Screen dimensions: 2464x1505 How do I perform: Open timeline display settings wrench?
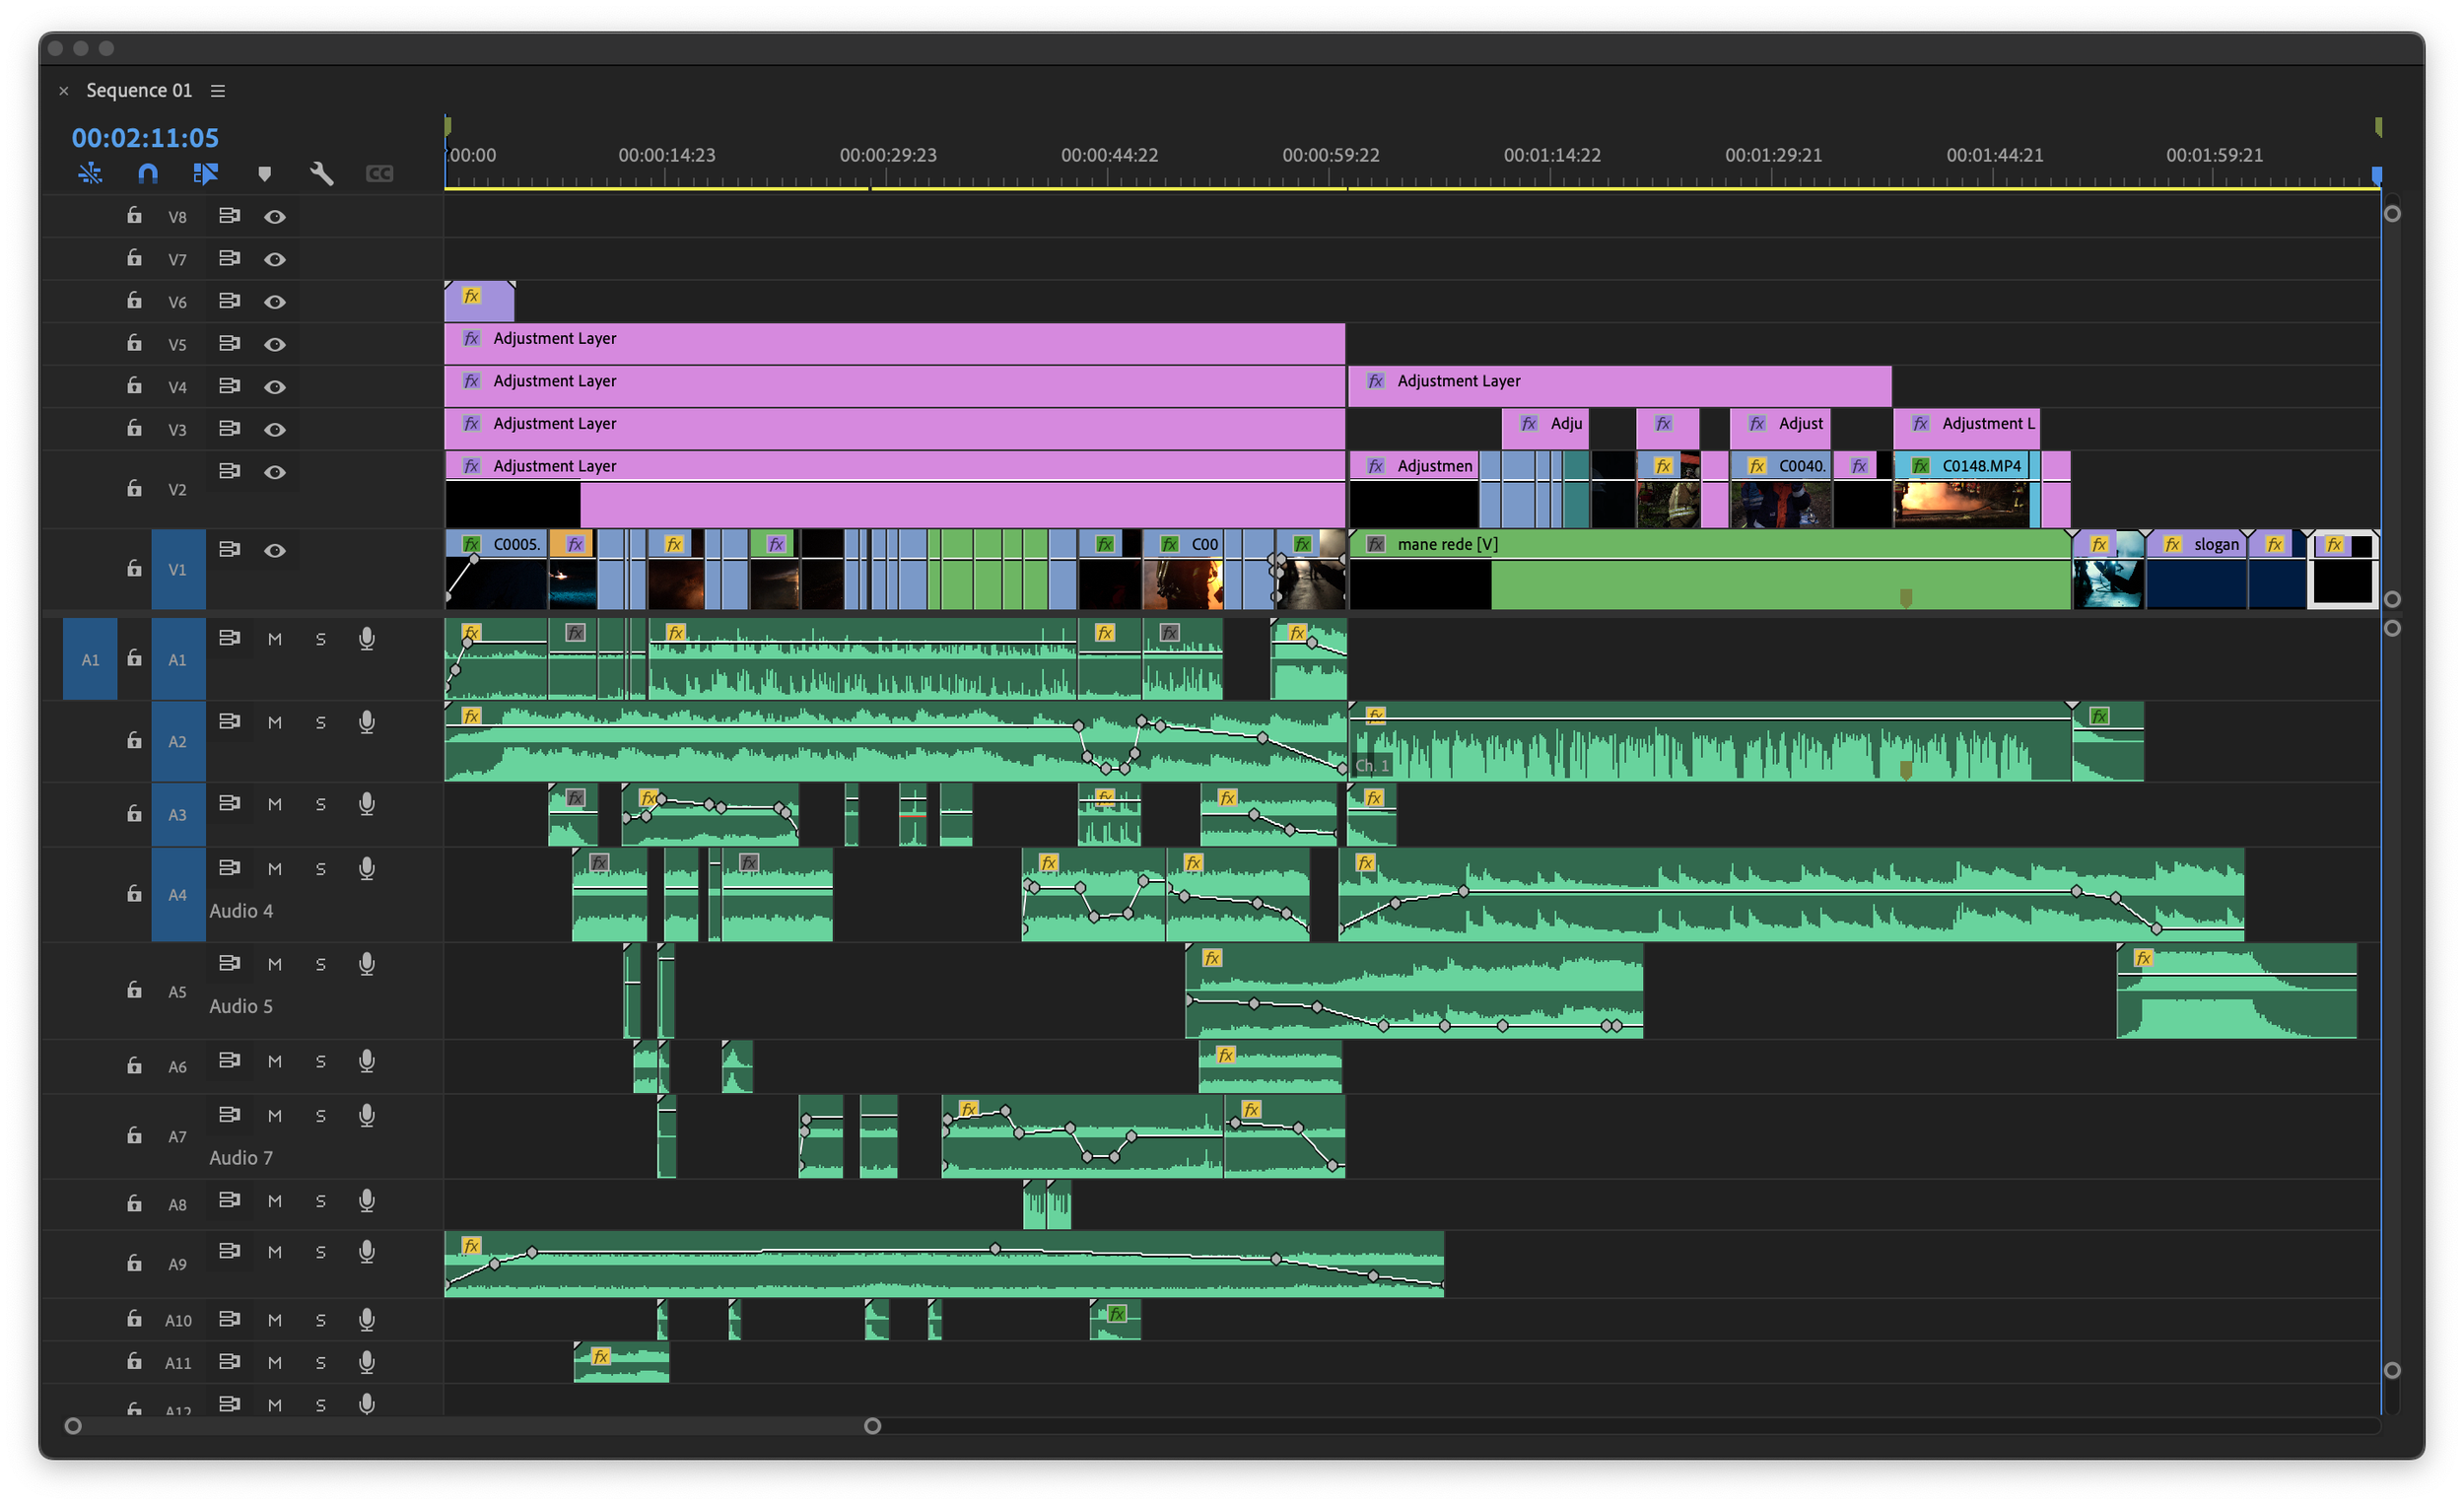tap(321, 174)
